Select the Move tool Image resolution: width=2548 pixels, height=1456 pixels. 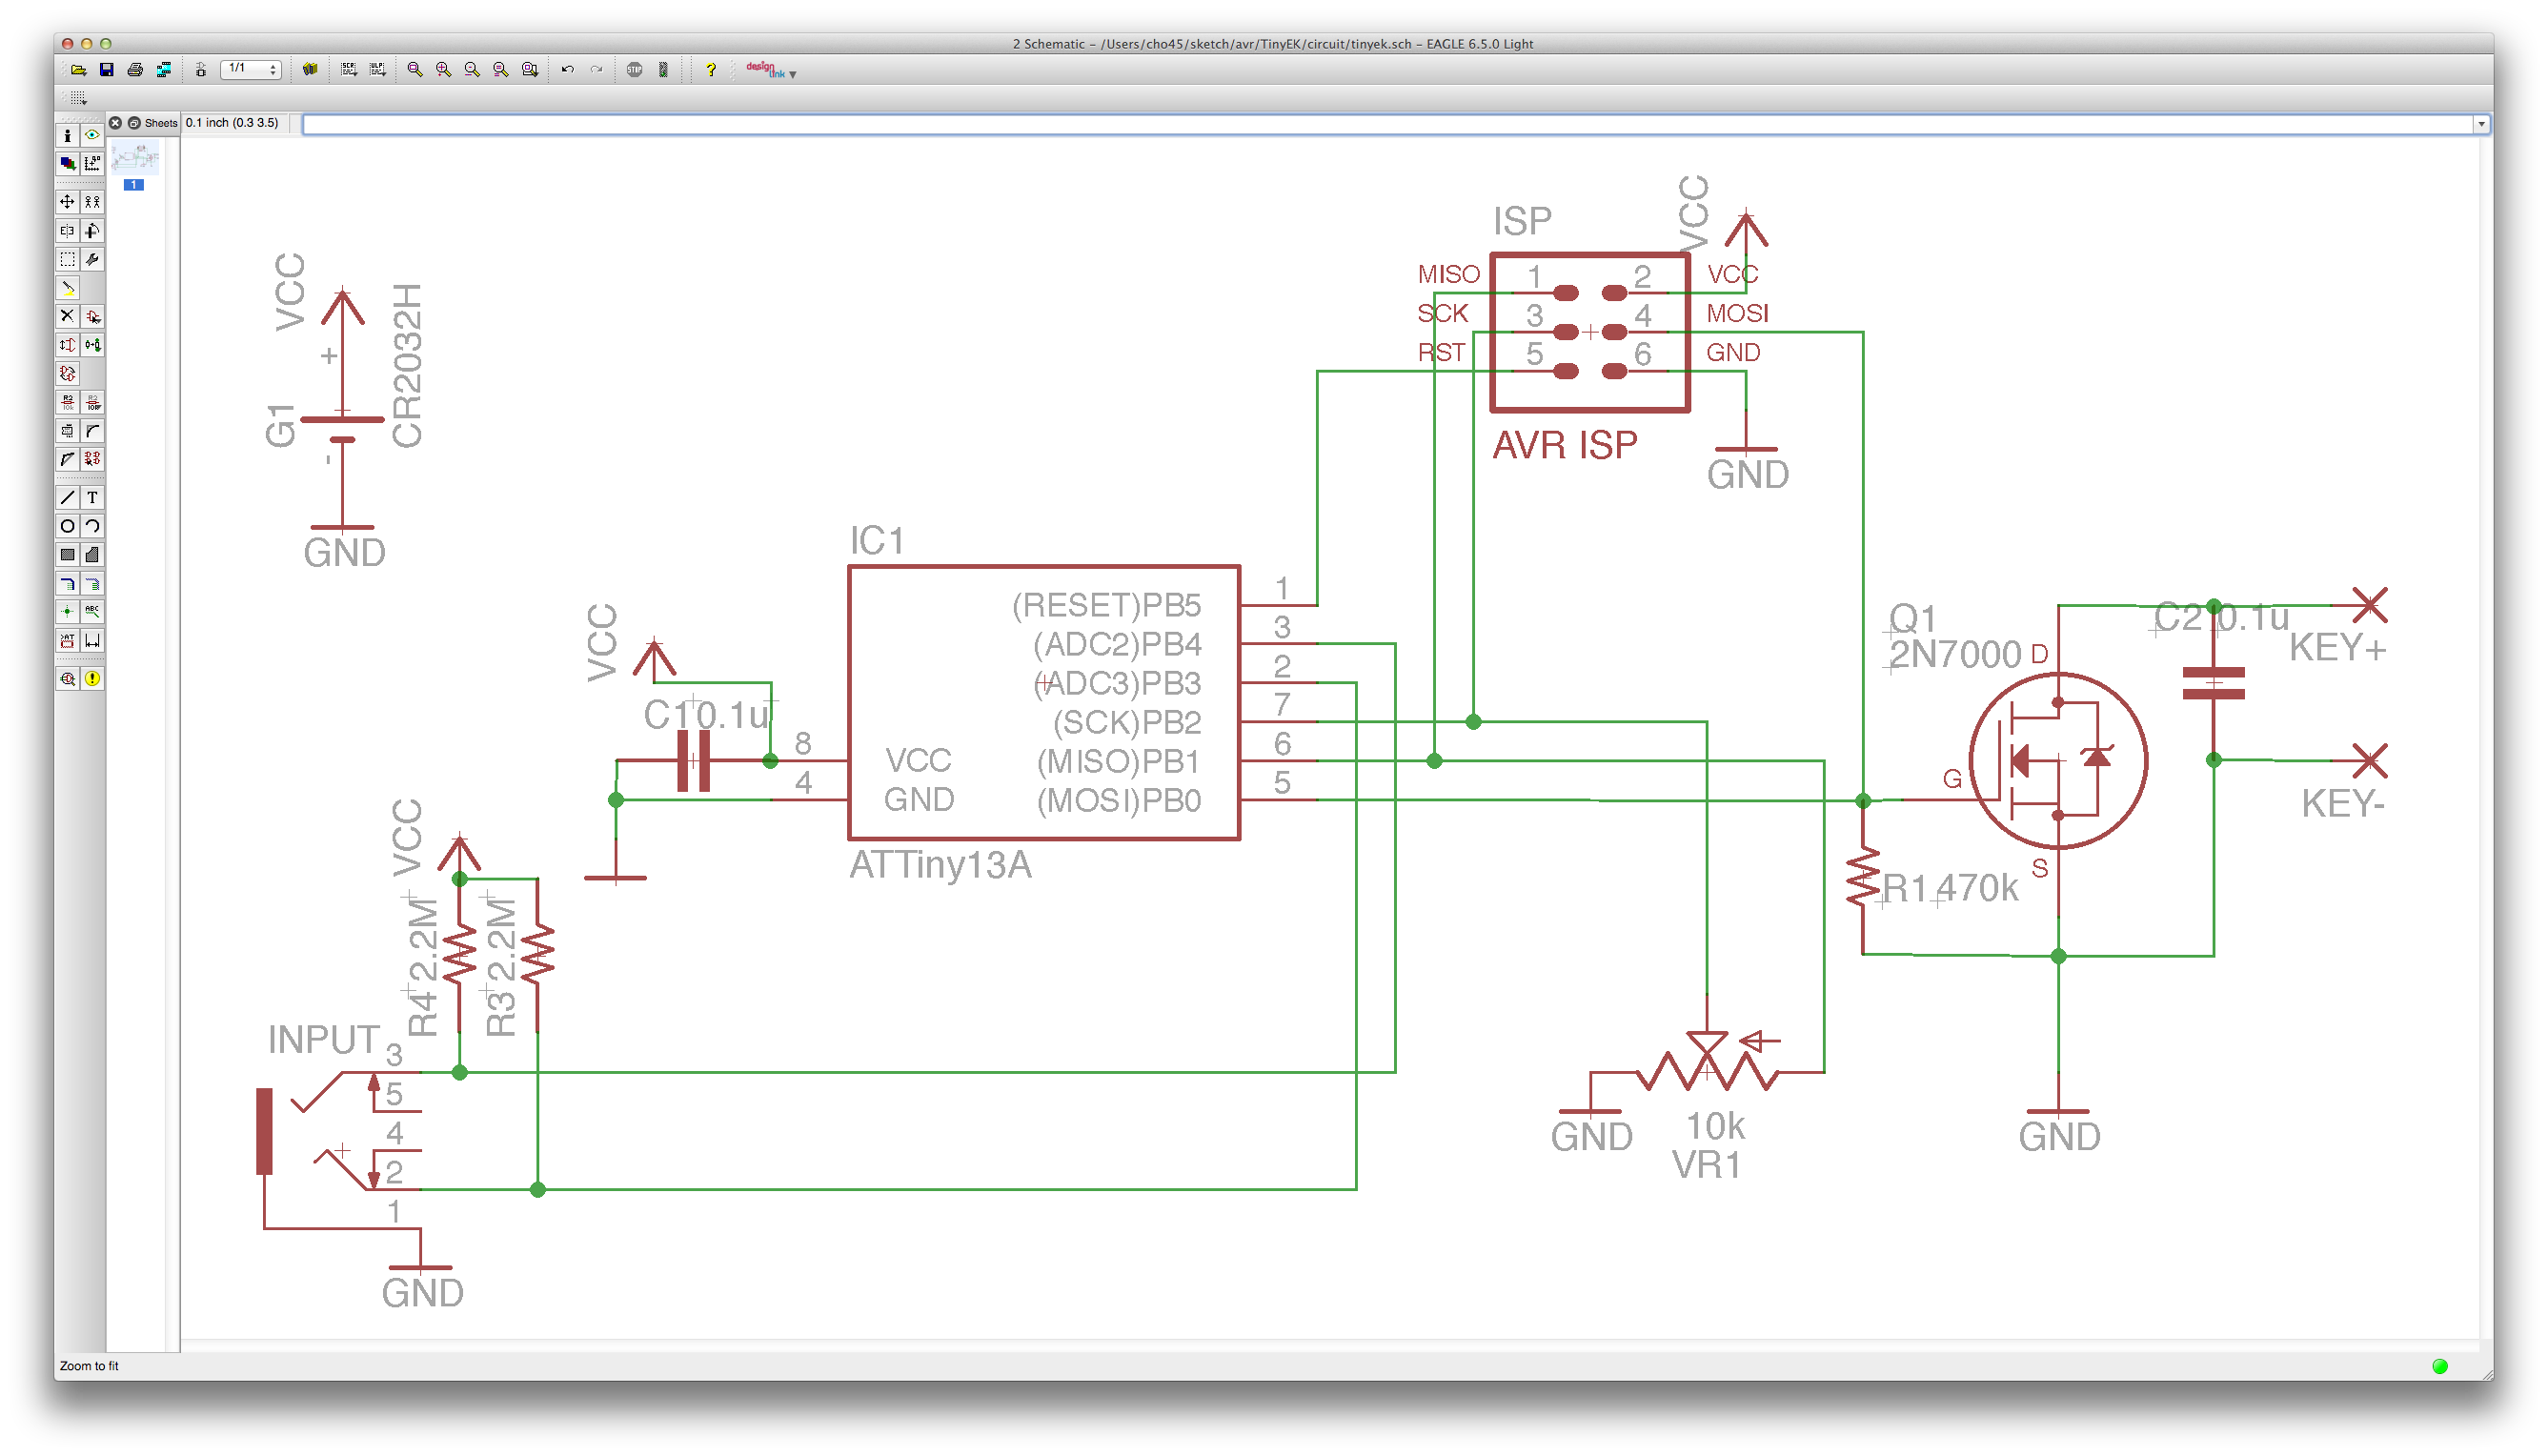(x=67, y=202)
